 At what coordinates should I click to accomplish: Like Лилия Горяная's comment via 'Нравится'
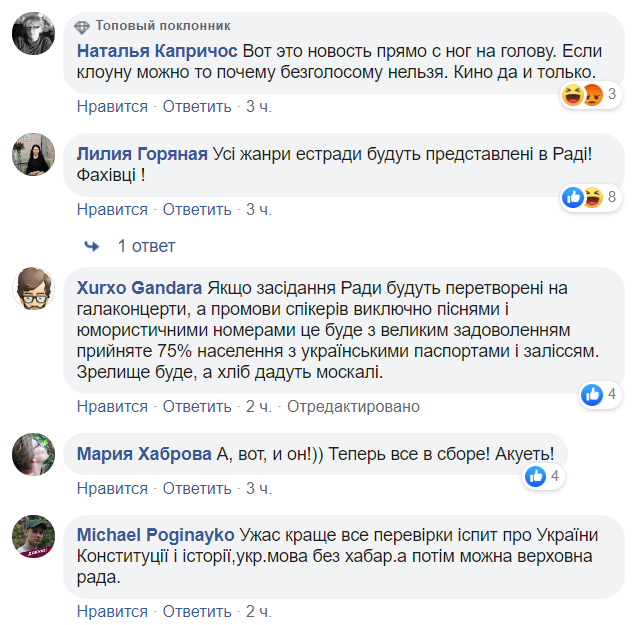[112, 209]
